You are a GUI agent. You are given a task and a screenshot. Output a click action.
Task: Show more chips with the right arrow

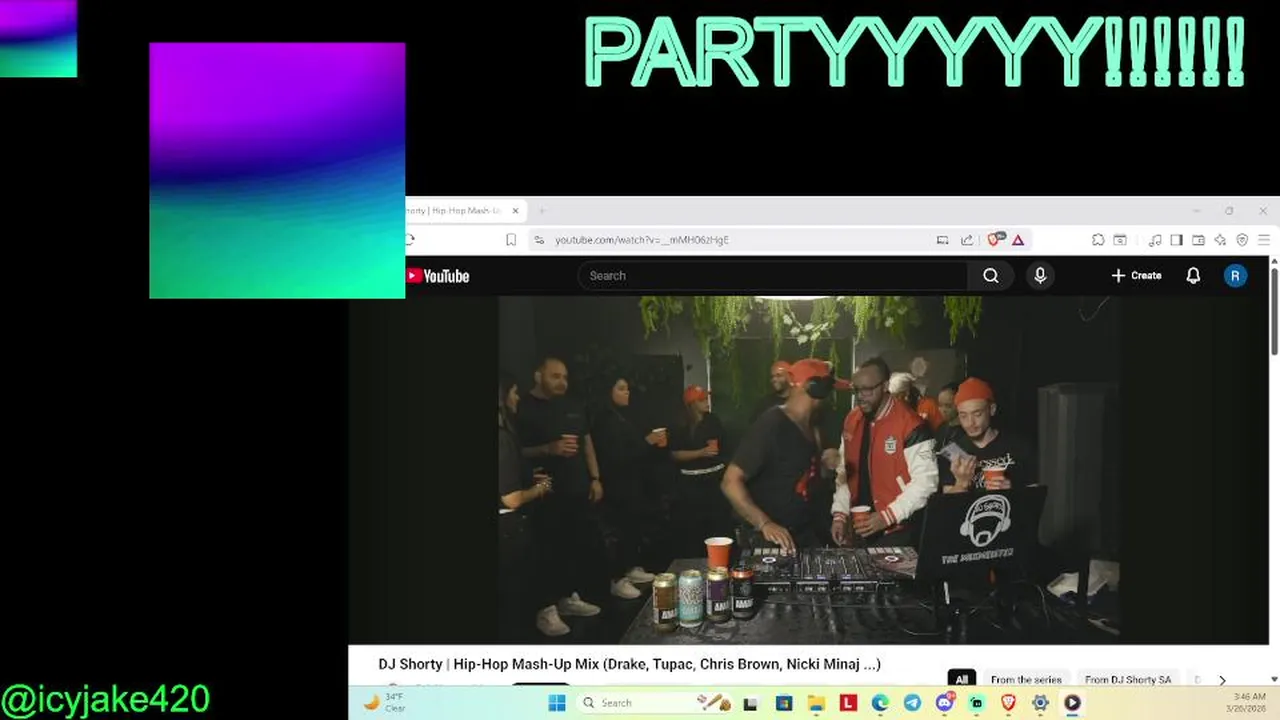1222,680
